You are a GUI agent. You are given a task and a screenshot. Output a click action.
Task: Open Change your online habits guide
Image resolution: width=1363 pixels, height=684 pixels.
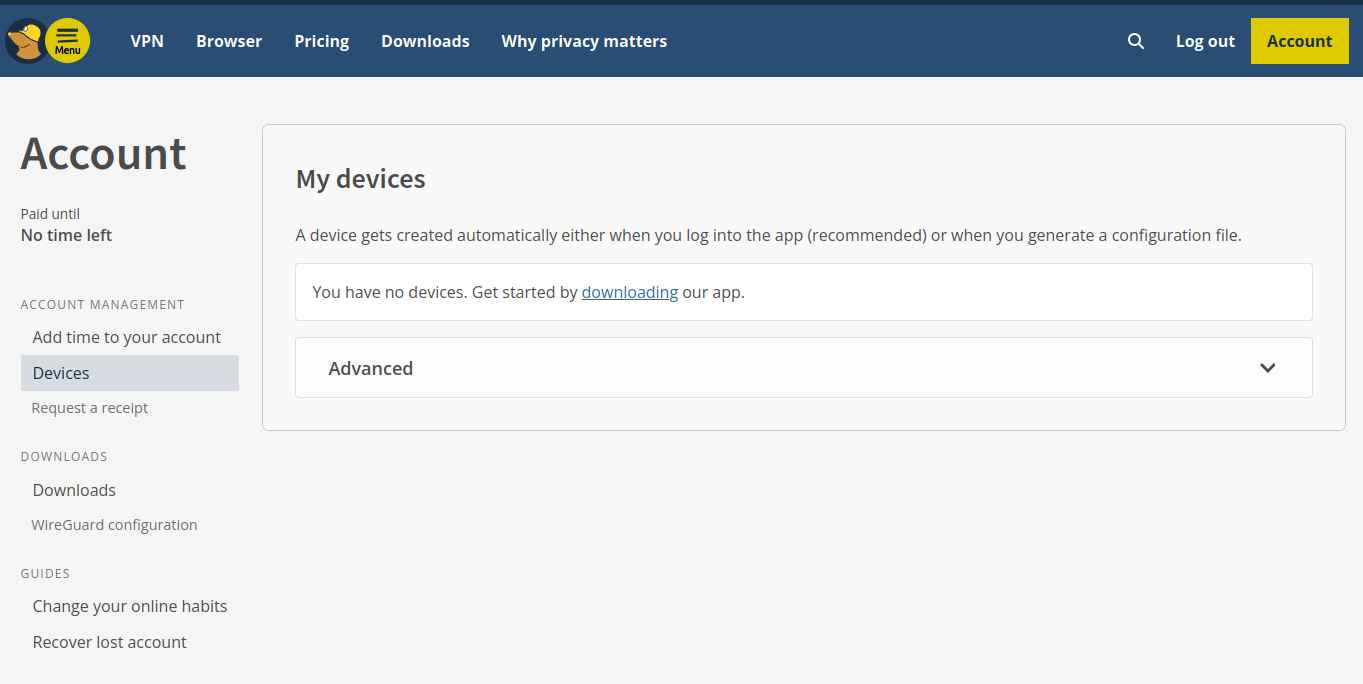129,606
